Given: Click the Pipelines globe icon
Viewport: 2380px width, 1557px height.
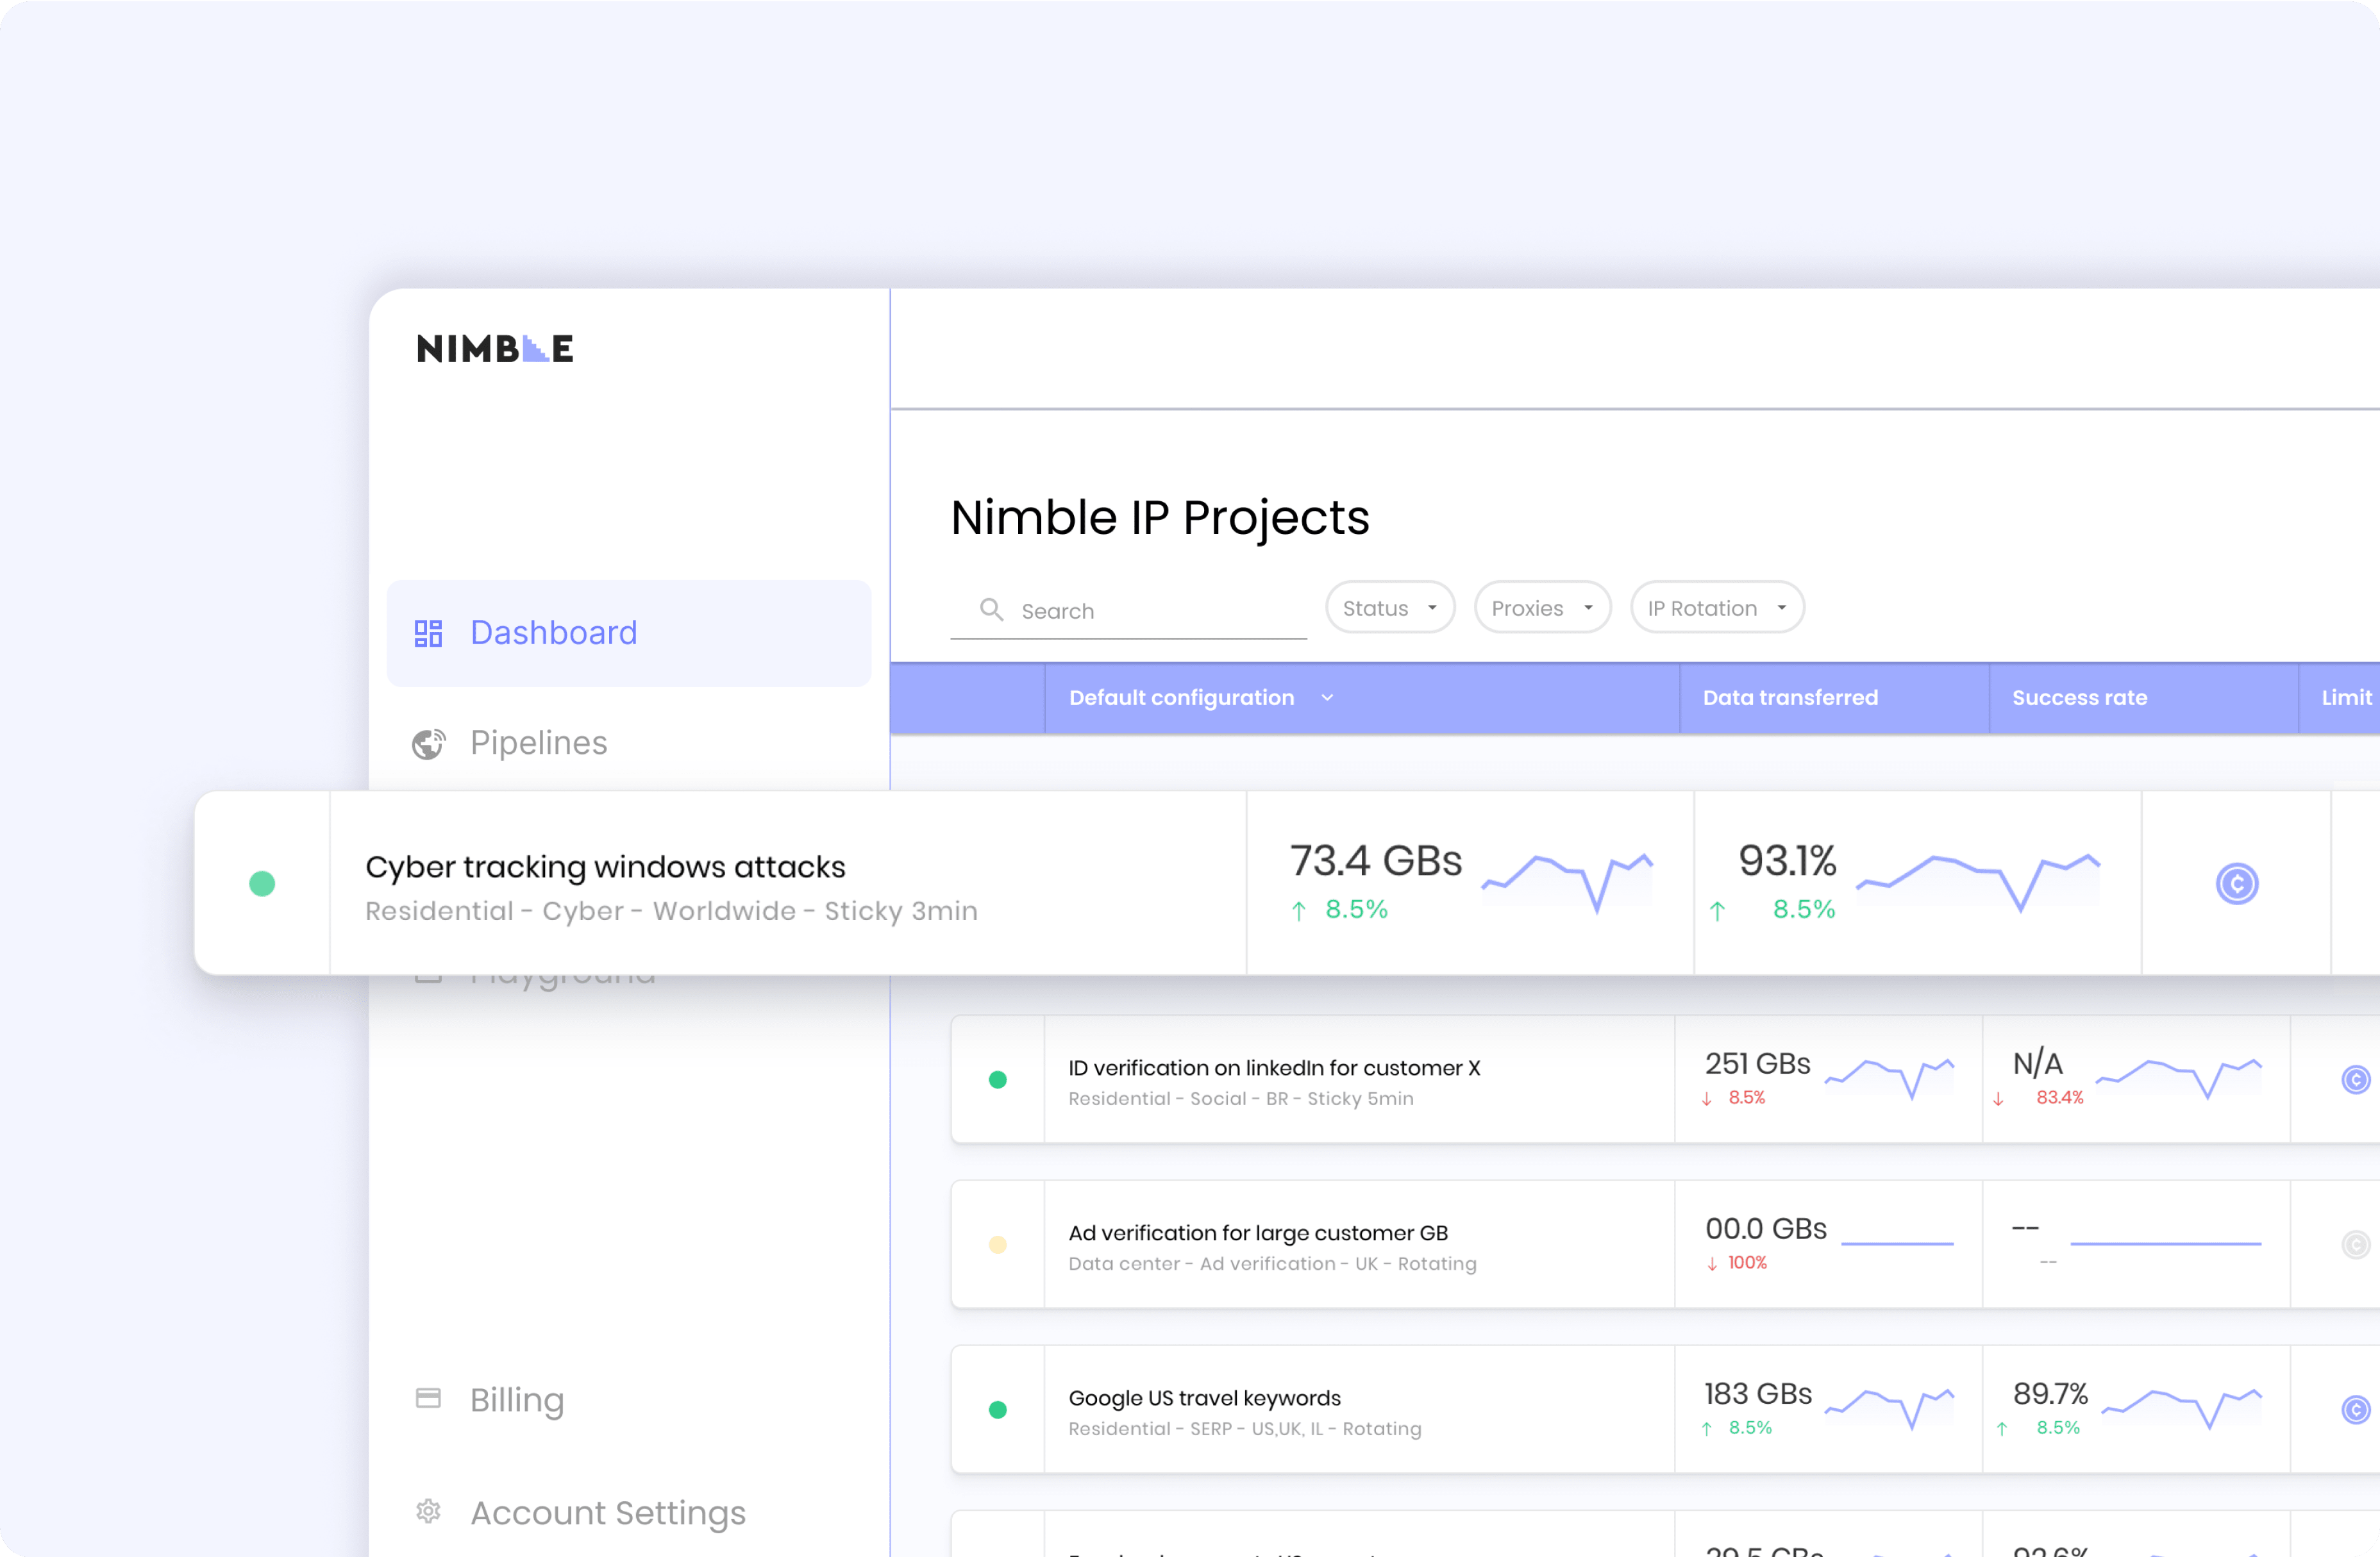Looking at the screenshot, I should pos(428,743).
